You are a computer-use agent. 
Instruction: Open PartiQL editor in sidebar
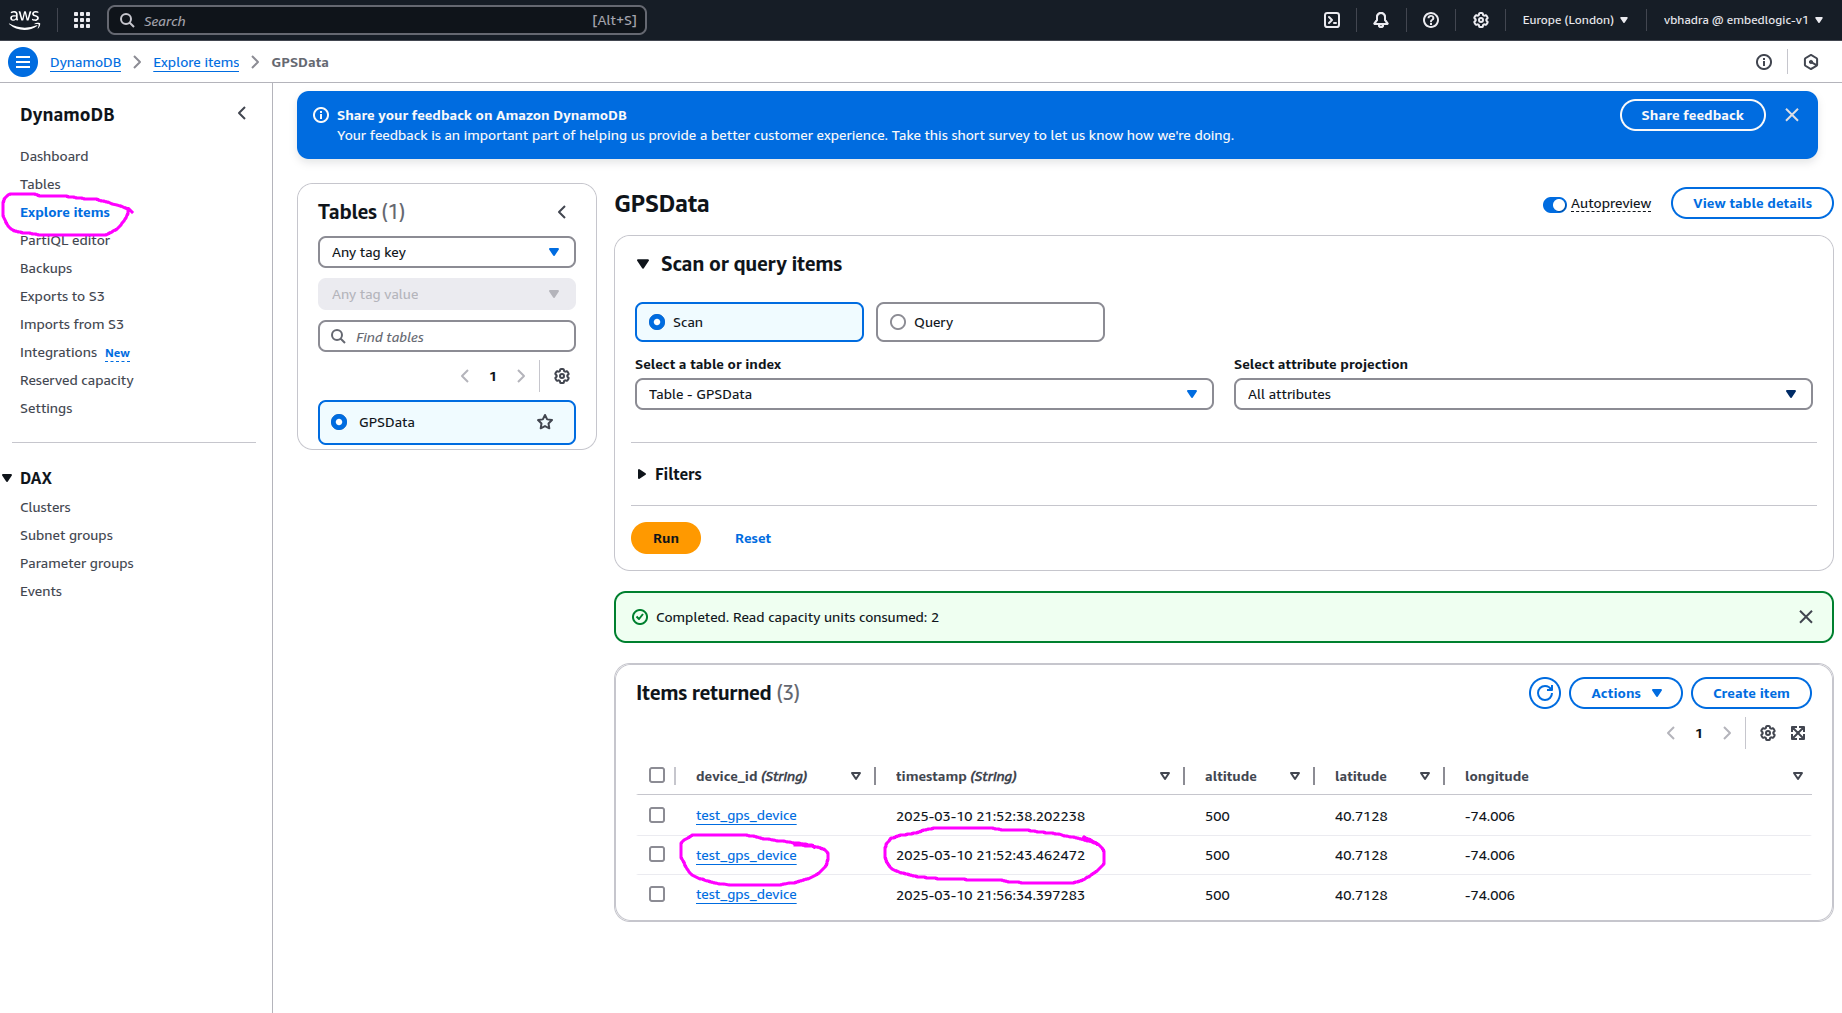[65, 241]
